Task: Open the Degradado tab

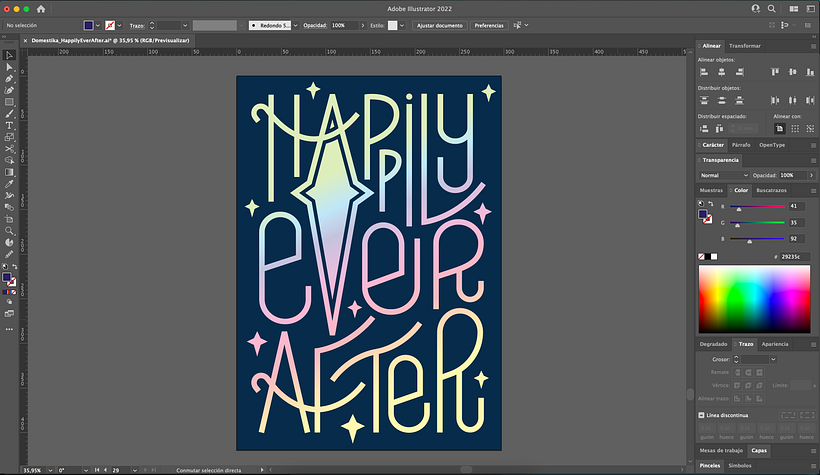Action: (x=713, y=344)
